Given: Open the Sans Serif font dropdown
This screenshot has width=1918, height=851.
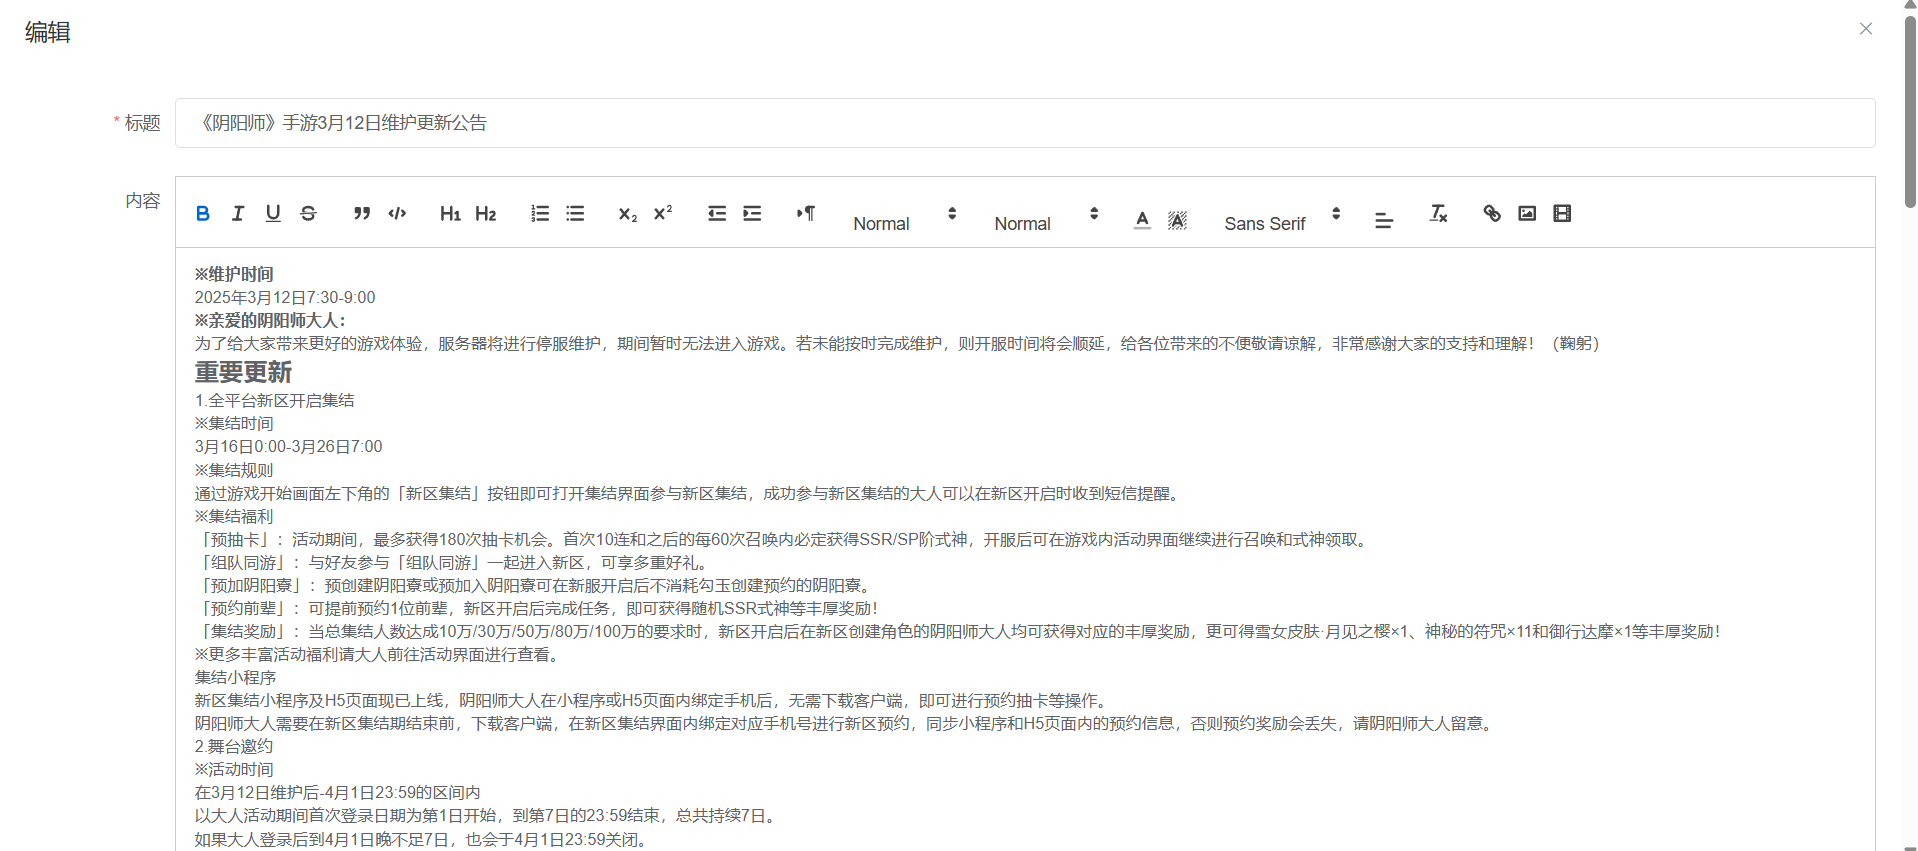Looking at the screenshot, I should 1282,214.
